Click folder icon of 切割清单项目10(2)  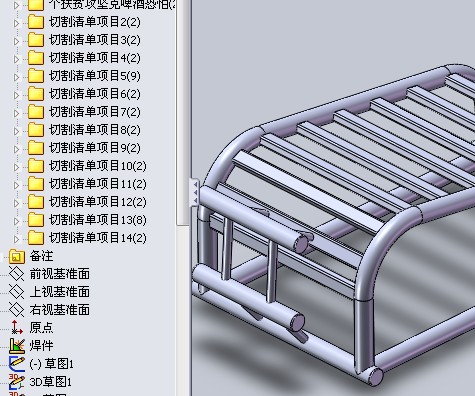[36, 166]
